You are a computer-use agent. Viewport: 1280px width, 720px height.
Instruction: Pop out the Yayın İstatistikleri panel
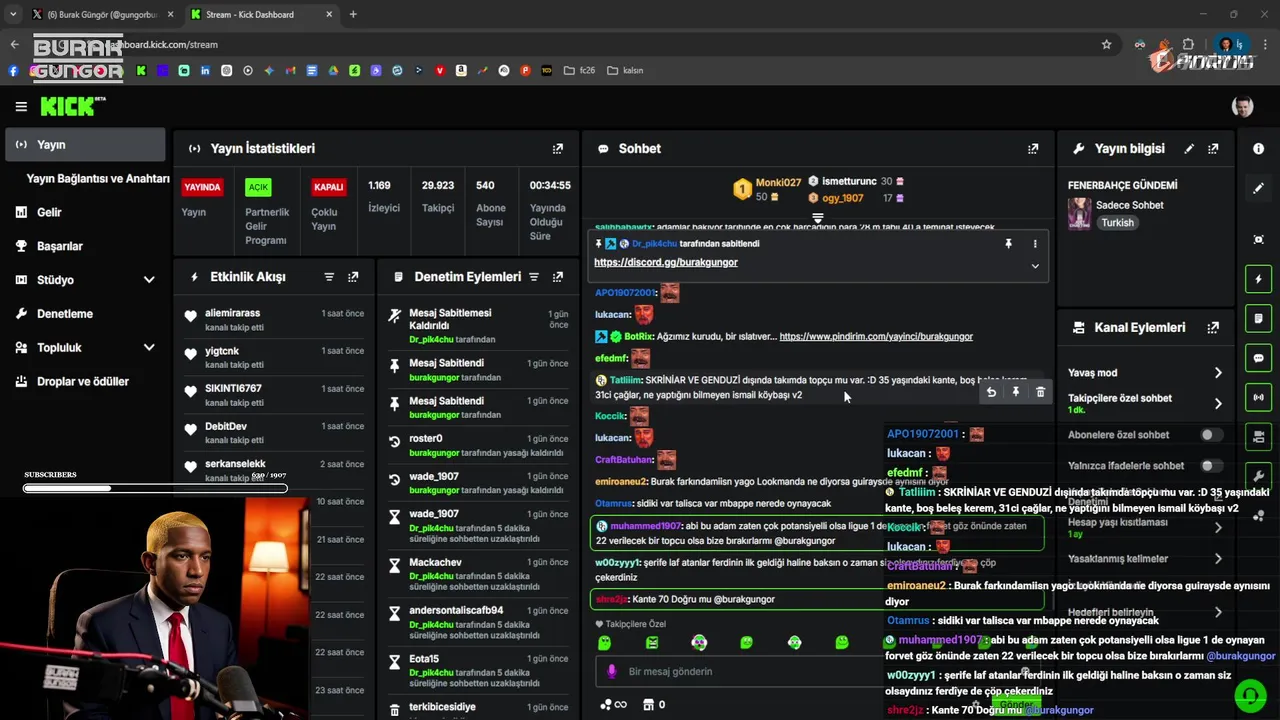(558, 149)
